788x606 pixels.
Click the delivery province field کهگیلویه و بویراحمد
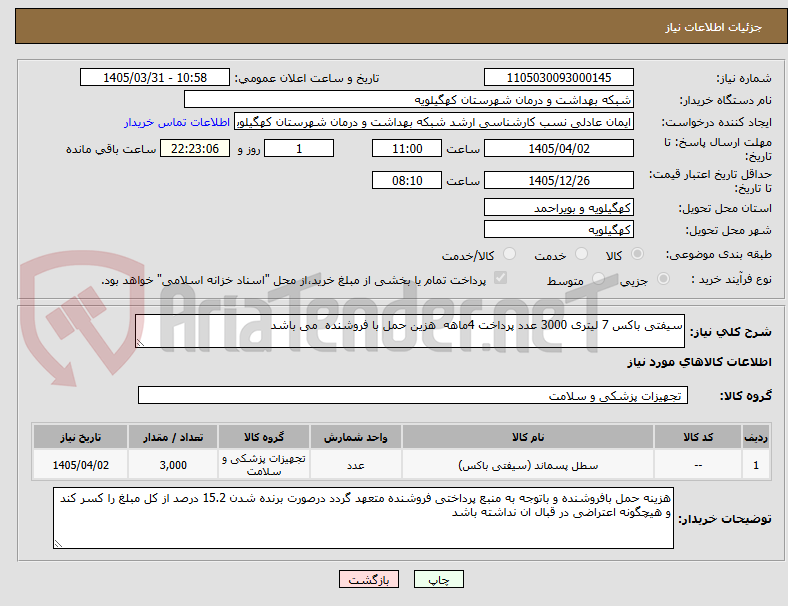click(x=558, y=208)
